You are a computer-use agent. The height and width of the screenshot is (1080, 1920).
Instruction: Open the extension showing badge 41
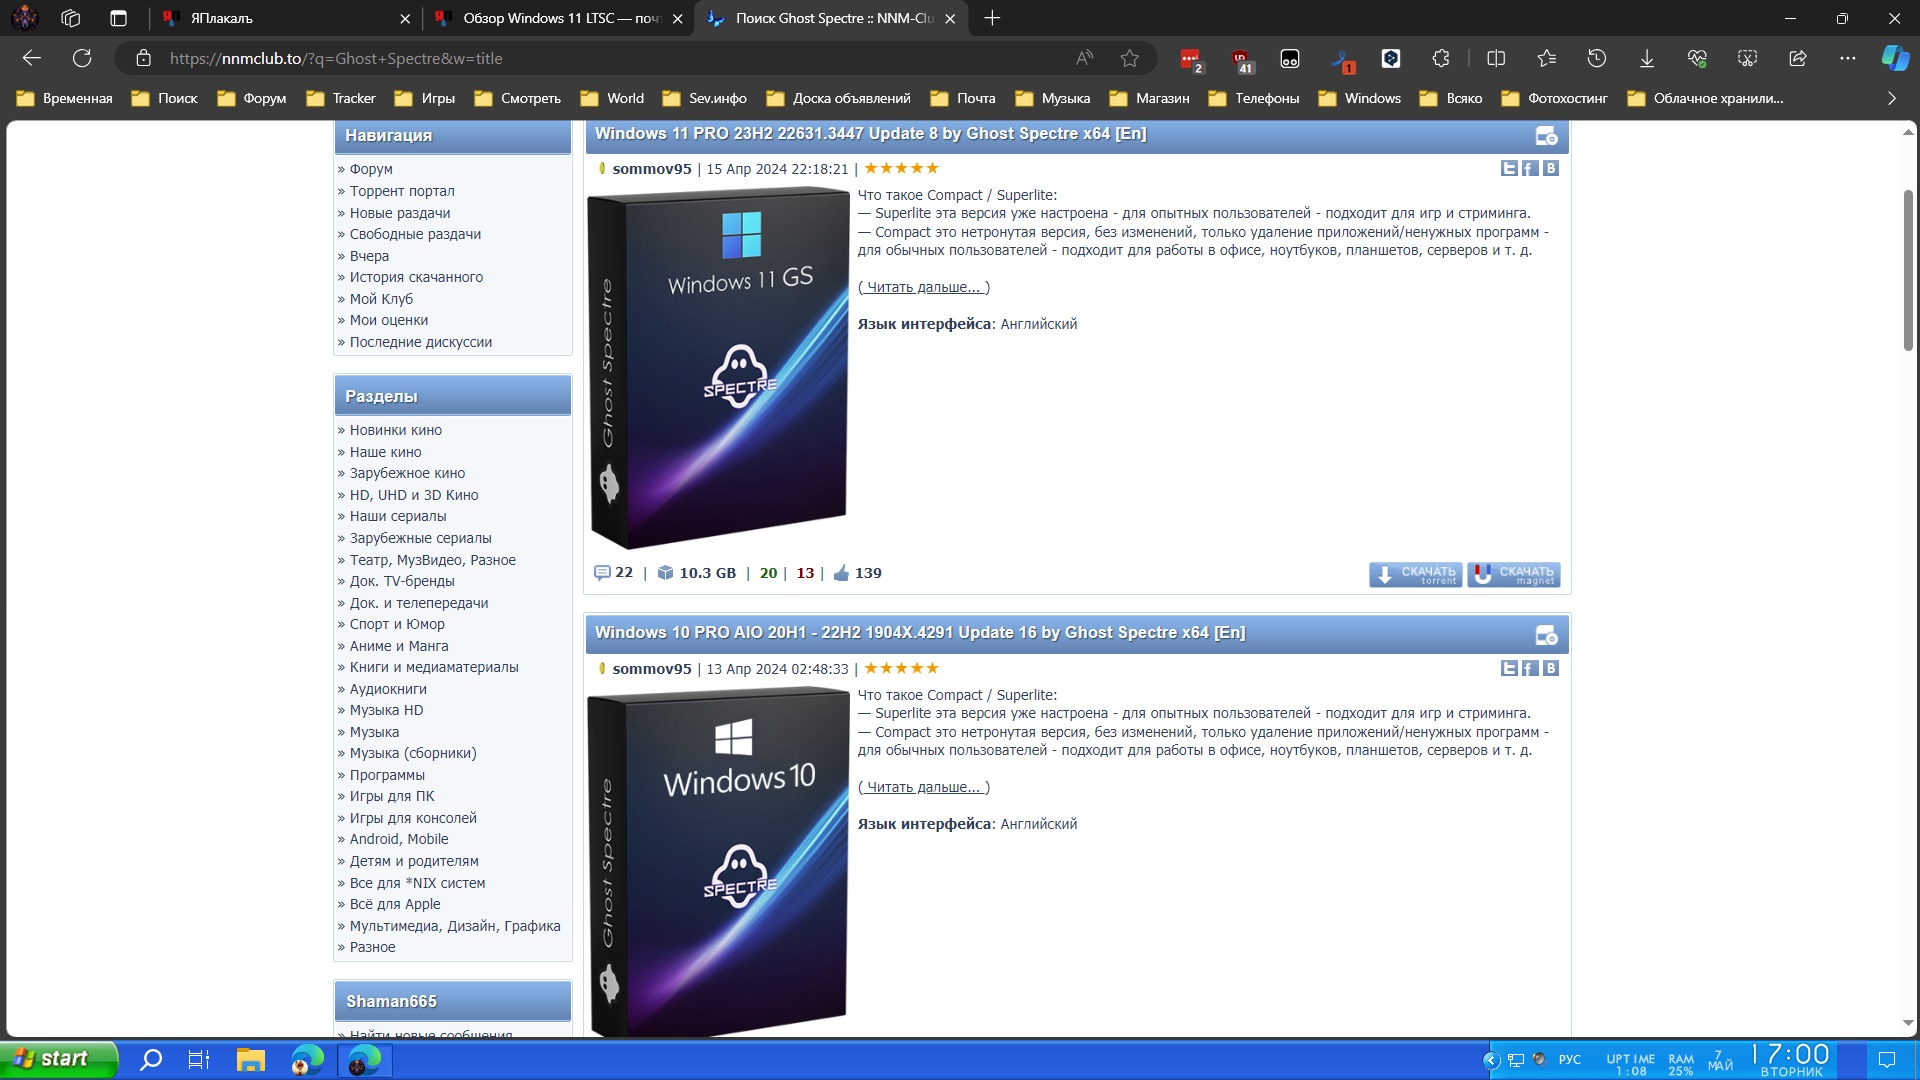[1241, 59]
